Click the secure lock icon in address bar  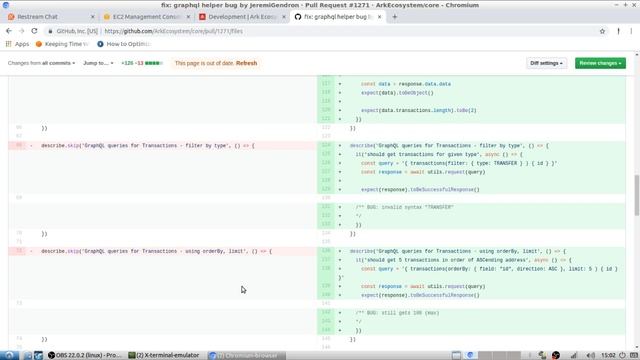[x=50, y=31]
